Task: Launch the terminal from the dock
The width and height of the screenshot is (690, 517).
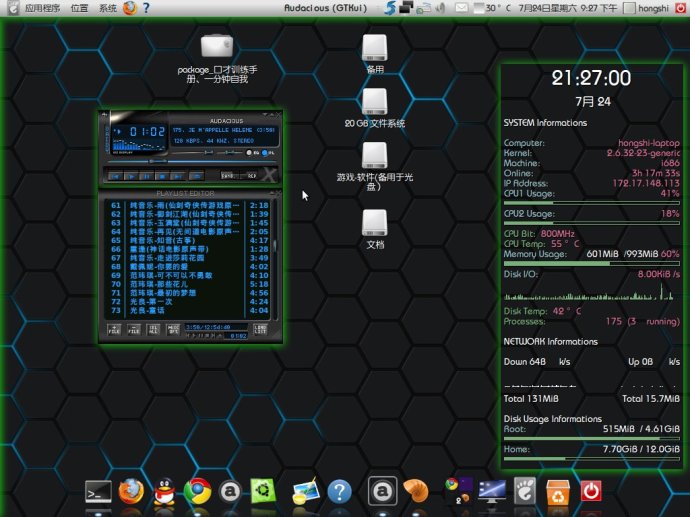Action: click(x=98, y=491)
